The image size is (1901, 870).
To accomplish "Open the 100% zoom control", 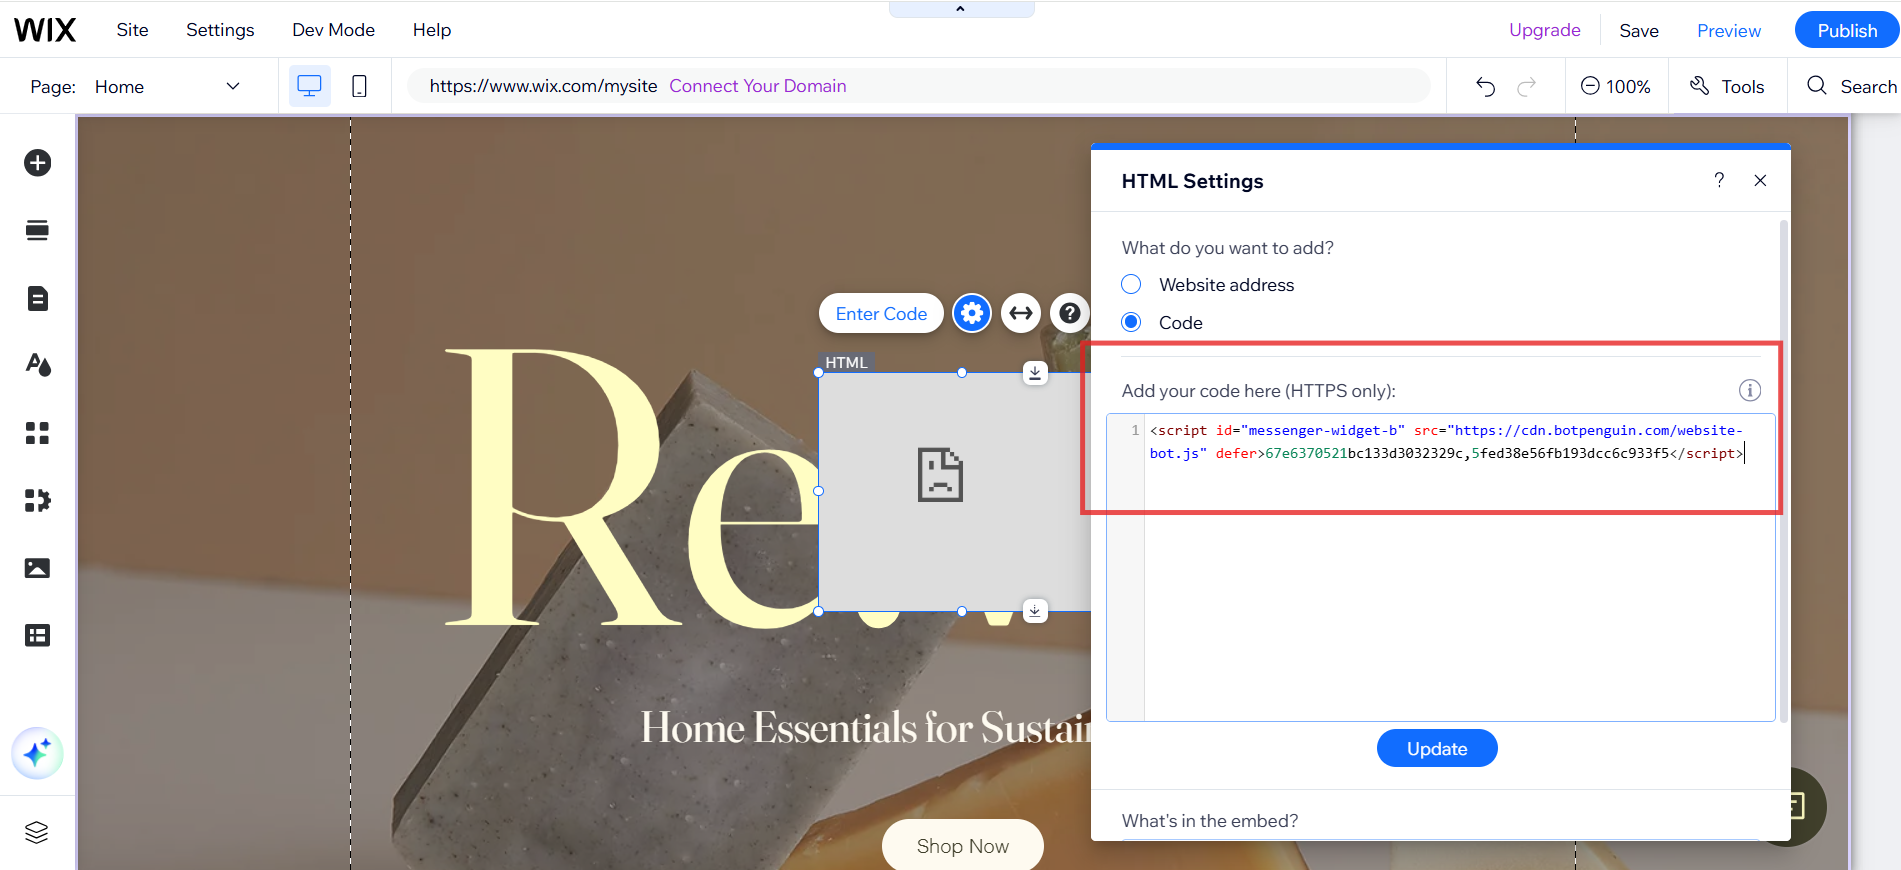I will [x=1615, y=87].
